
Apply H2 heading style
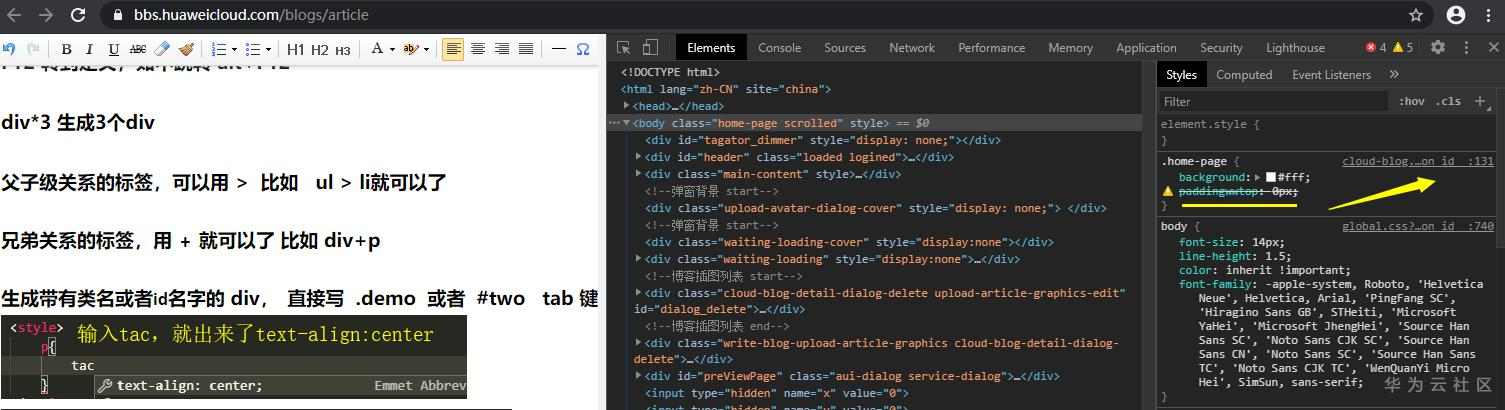click(319, 49)
